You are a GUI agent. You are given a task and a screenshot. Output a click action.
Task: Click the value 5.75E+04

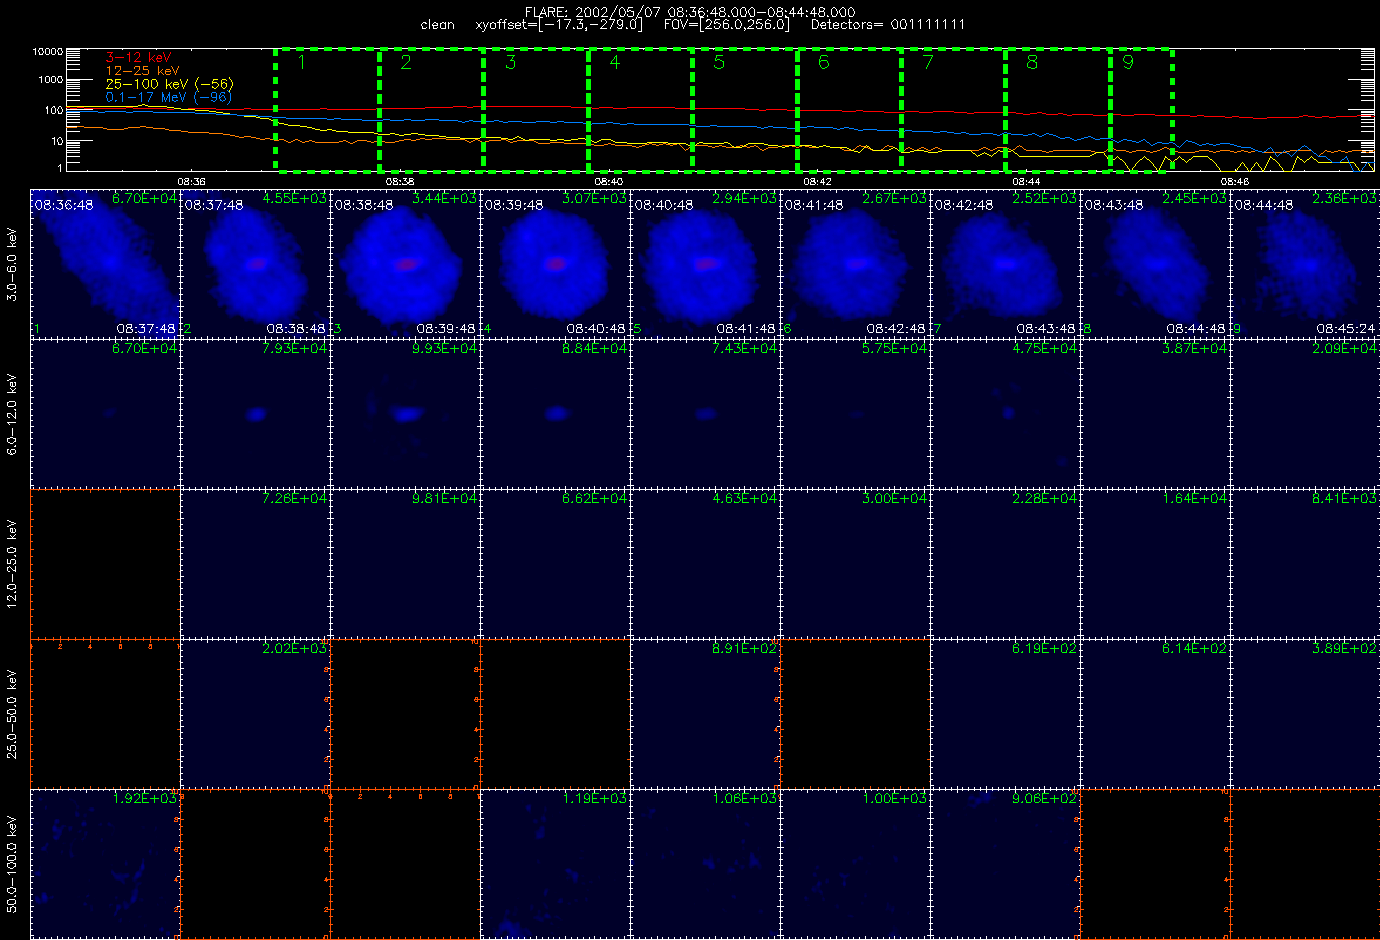895,348
